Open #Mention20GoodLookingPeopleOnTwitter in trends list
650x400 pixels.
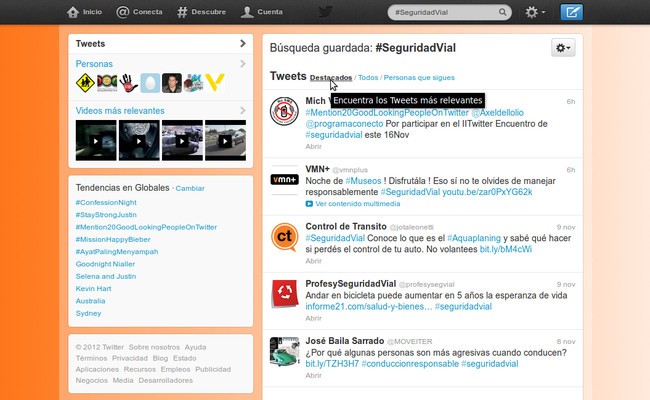(146, 227)
